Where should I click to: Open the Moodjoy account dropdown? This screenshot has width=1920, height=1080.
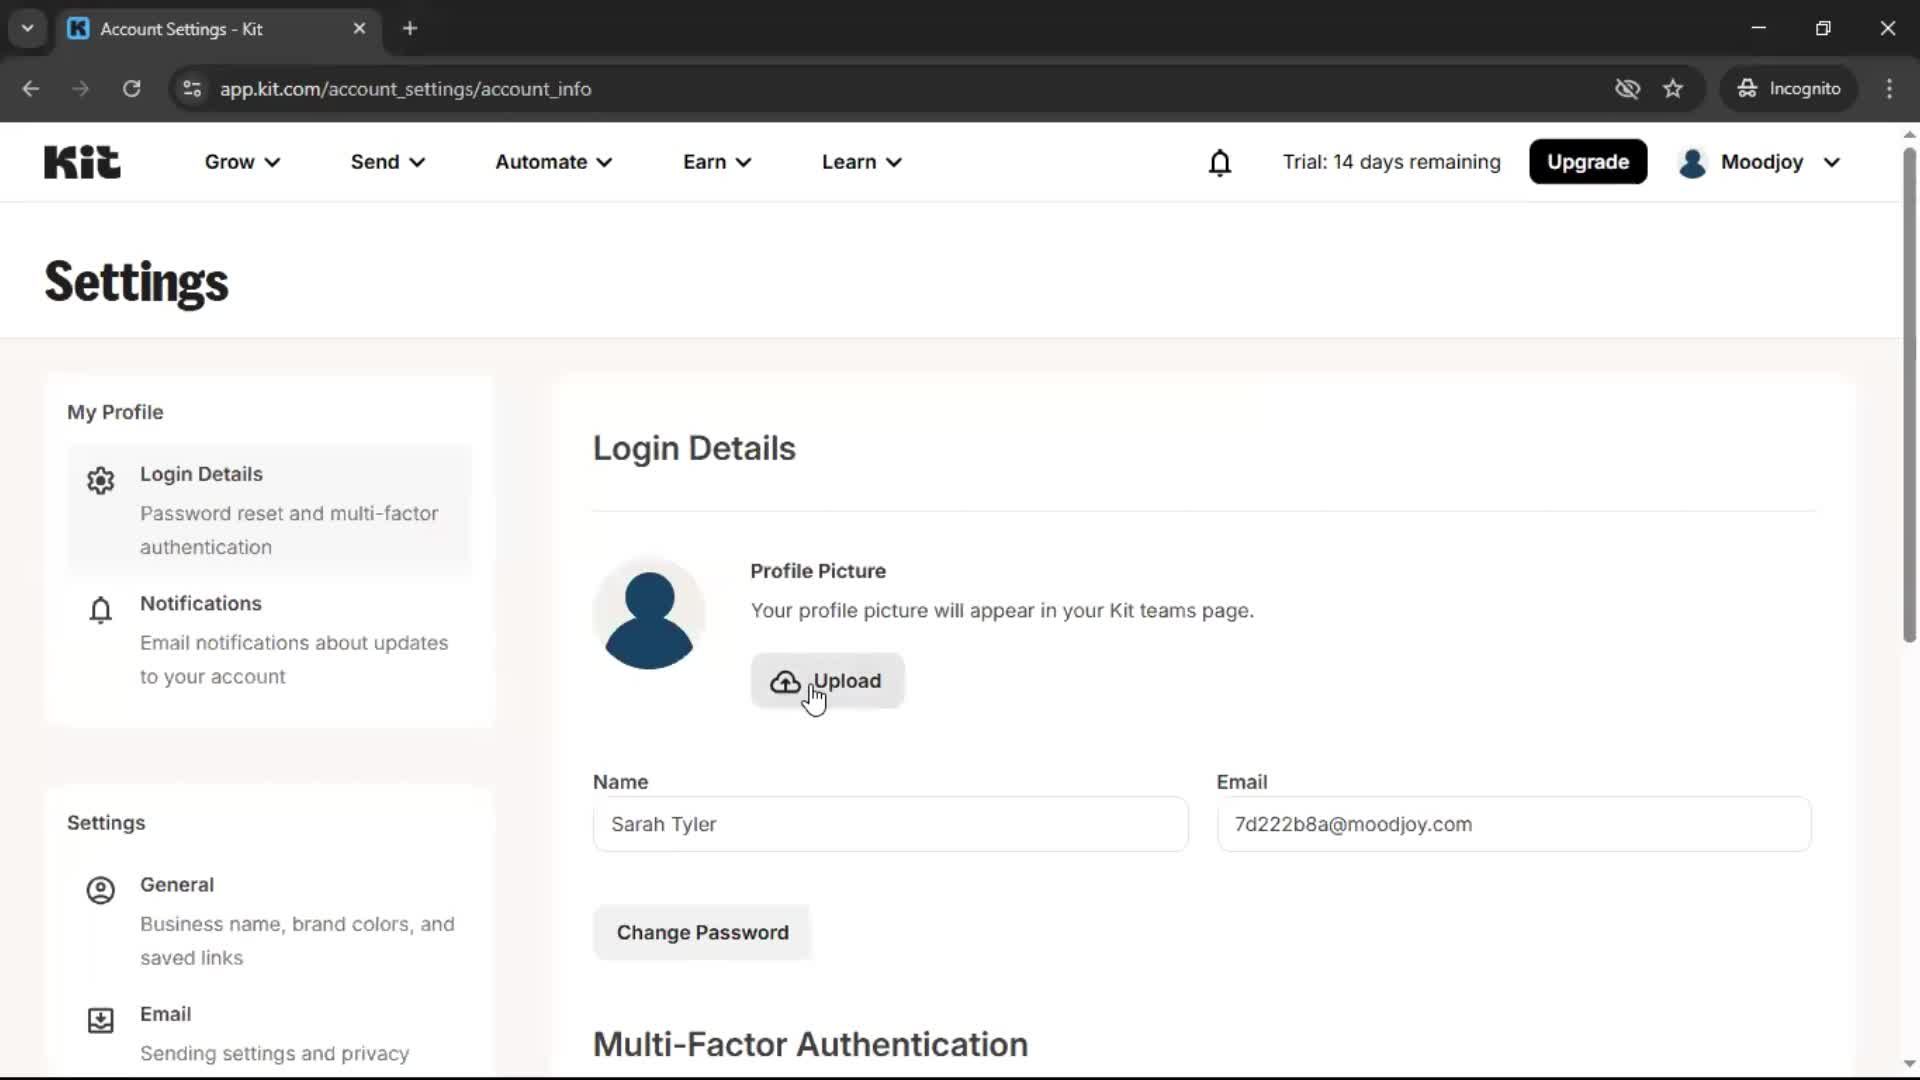pyautogui.click(x=1760, y=162)
